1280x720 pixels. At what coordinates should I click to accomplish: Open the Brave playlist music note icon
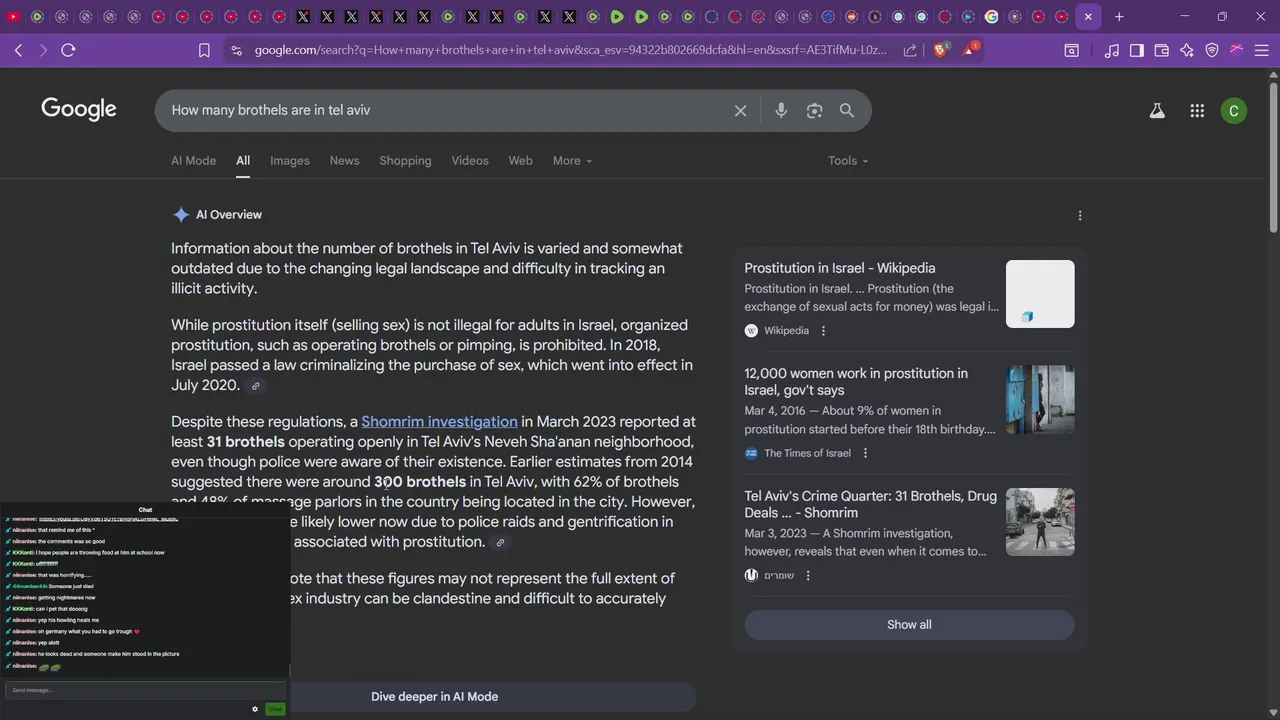click(x=1111, y=50)
